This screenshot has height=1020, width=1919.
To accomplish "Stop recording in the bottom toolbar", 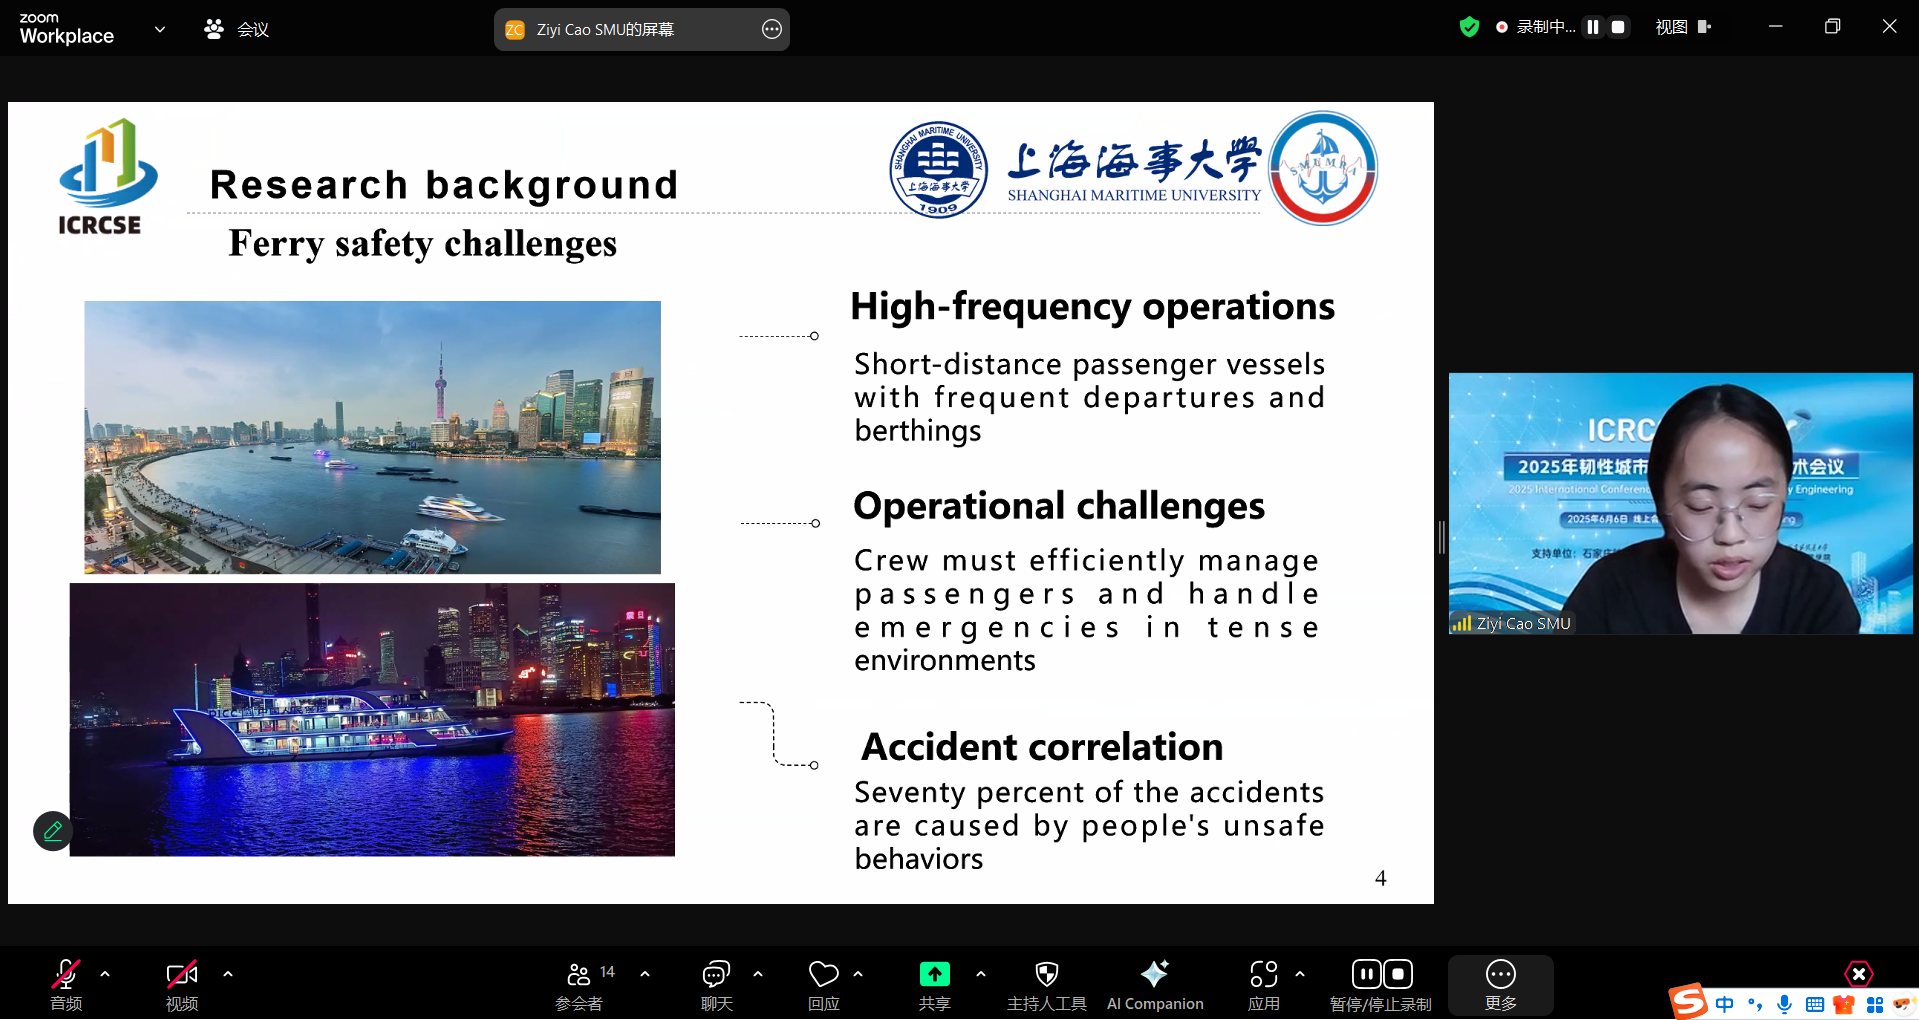I will 1398,973.
